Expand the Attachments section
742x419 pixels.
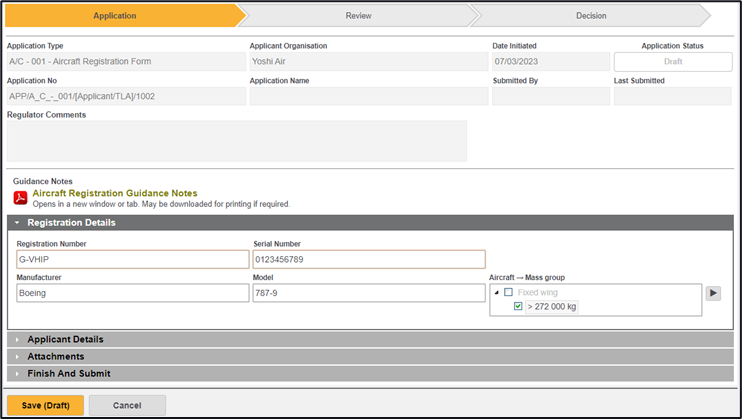coord(55,356)
